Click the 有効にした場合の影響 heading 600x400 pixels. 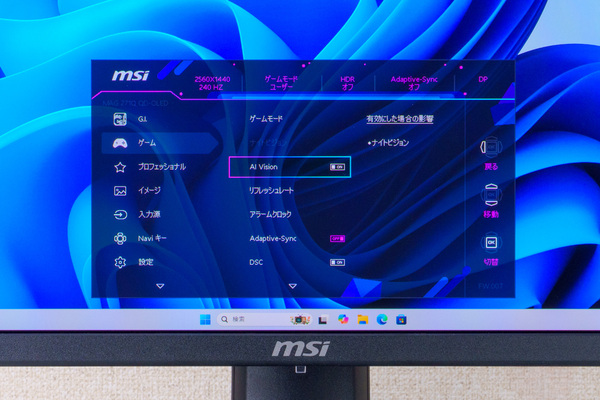[400, 119]
